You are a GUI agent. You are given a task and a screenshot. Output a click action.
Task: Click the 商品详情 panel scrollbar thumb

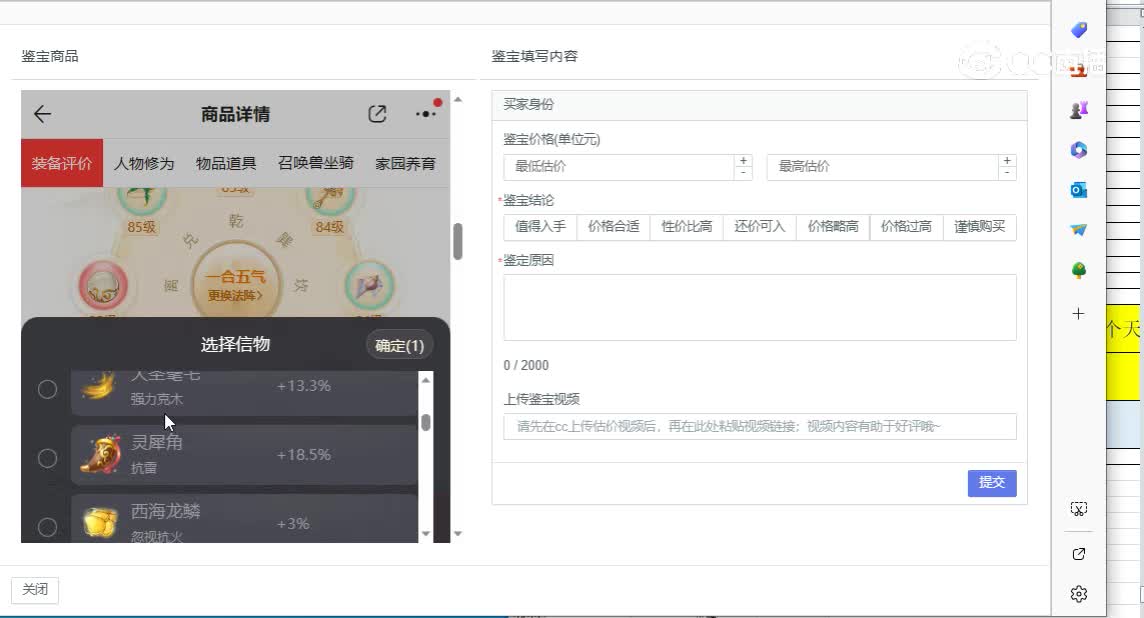457,241
